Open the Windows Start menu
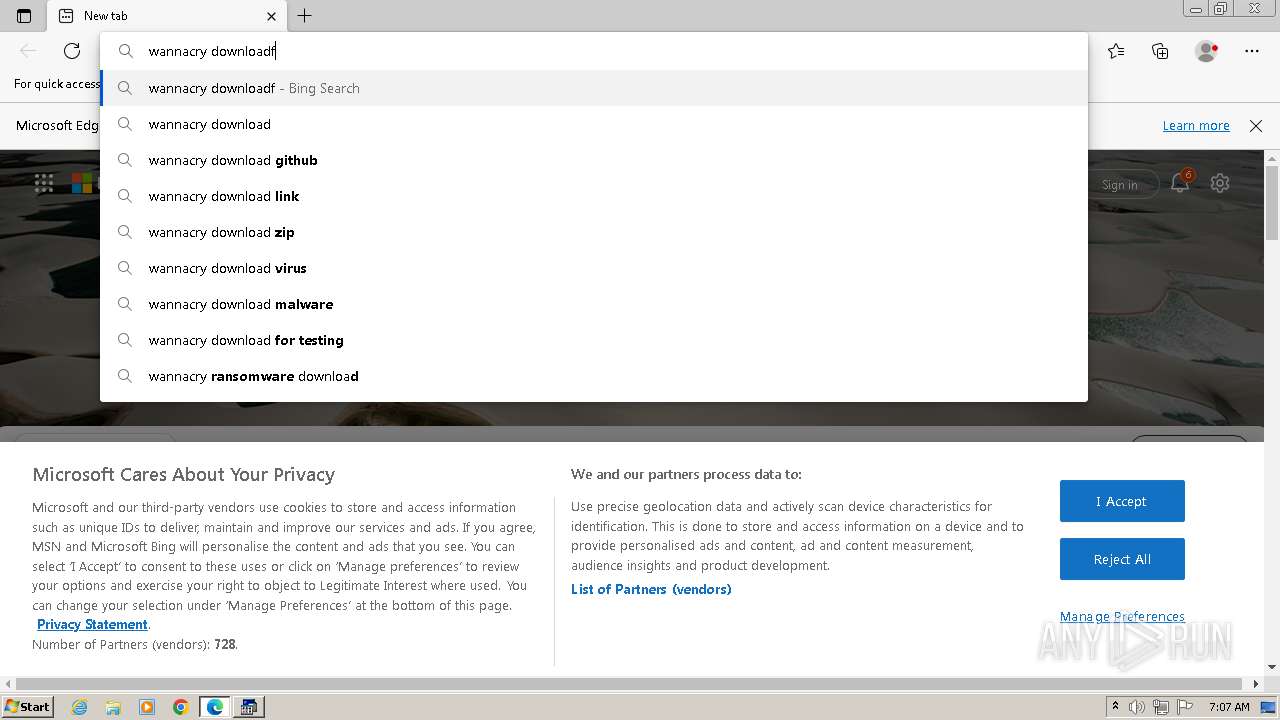The height and width of the screenshot is (720, 1280). pos(27,706)
